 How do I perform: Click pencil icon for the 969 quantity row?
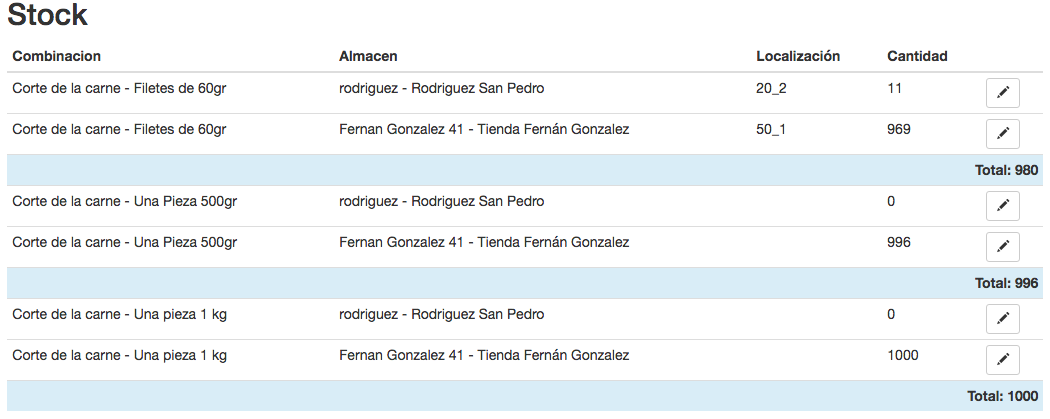coord(1003,134)
